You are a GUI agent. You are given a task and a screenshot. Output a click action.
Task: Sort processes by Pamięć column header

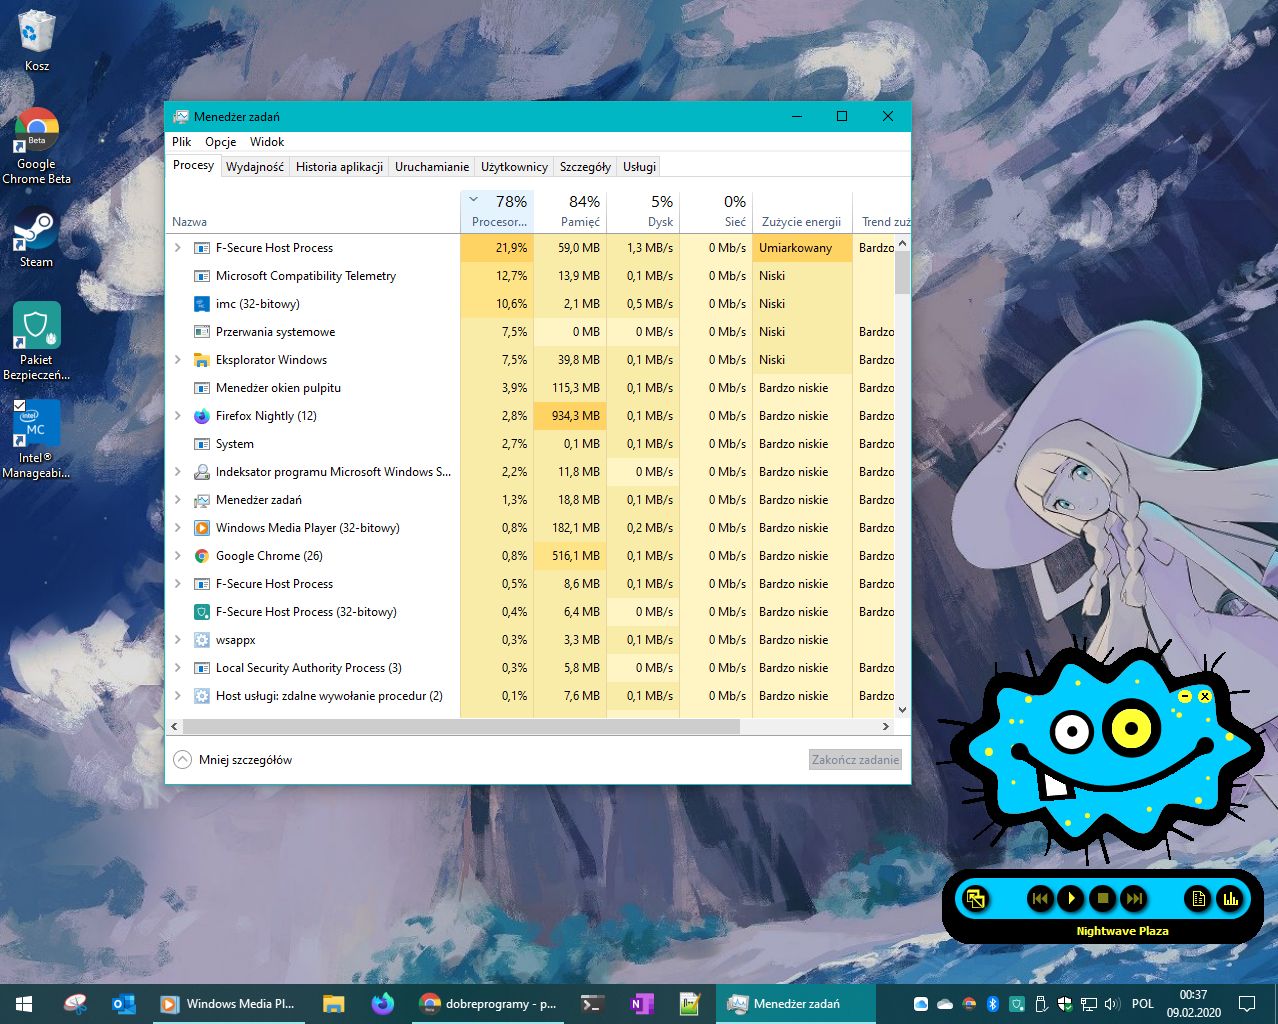click(x=570, y=211)
